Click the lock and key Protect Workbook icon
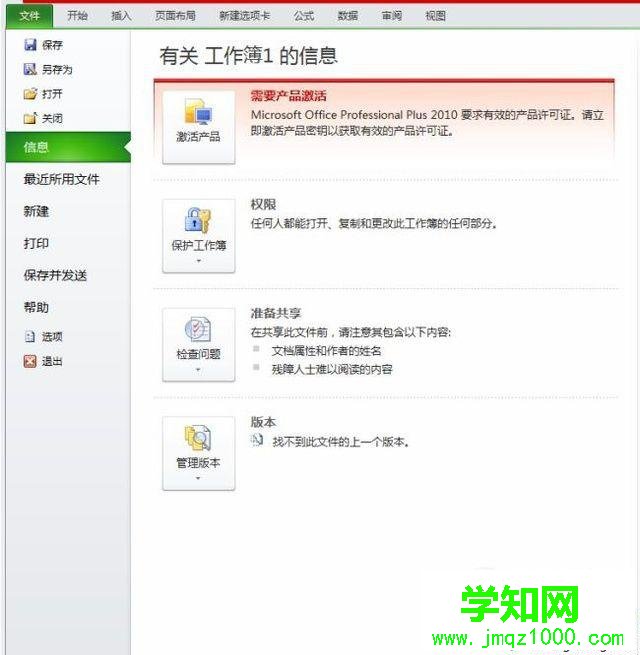The image size is (640, 655). 198,220
